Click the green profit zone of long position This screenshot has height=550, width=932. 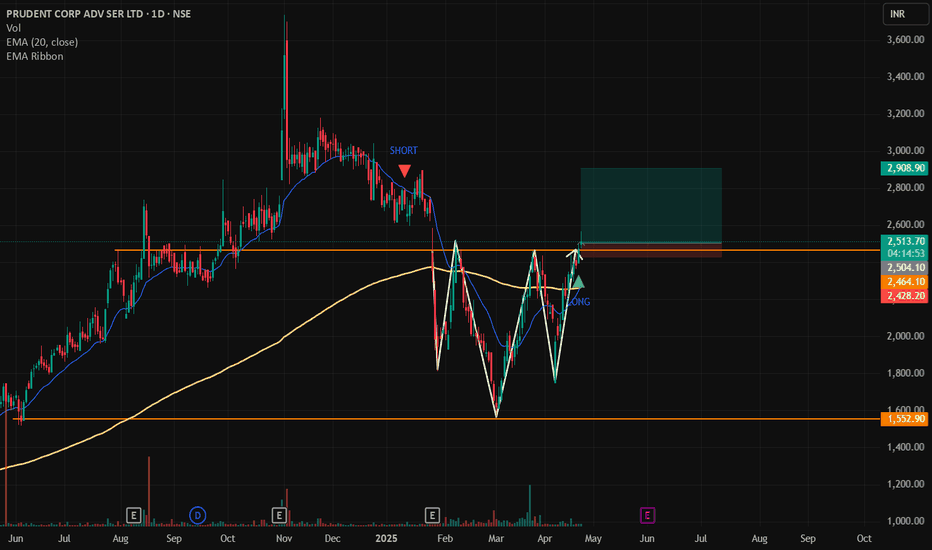click(x=651, y=206)
